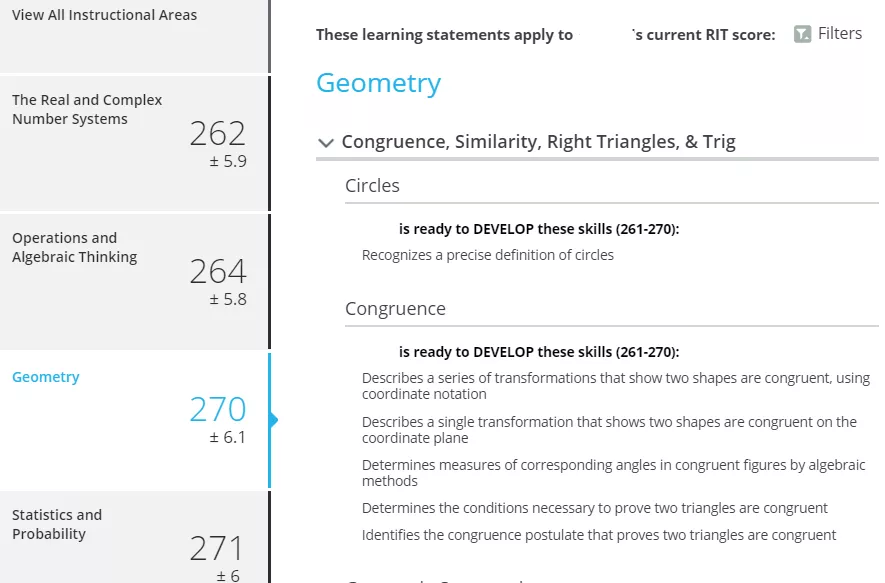Open Statistics and Probability area
The image size is (885, 583).
pos(134,537)
